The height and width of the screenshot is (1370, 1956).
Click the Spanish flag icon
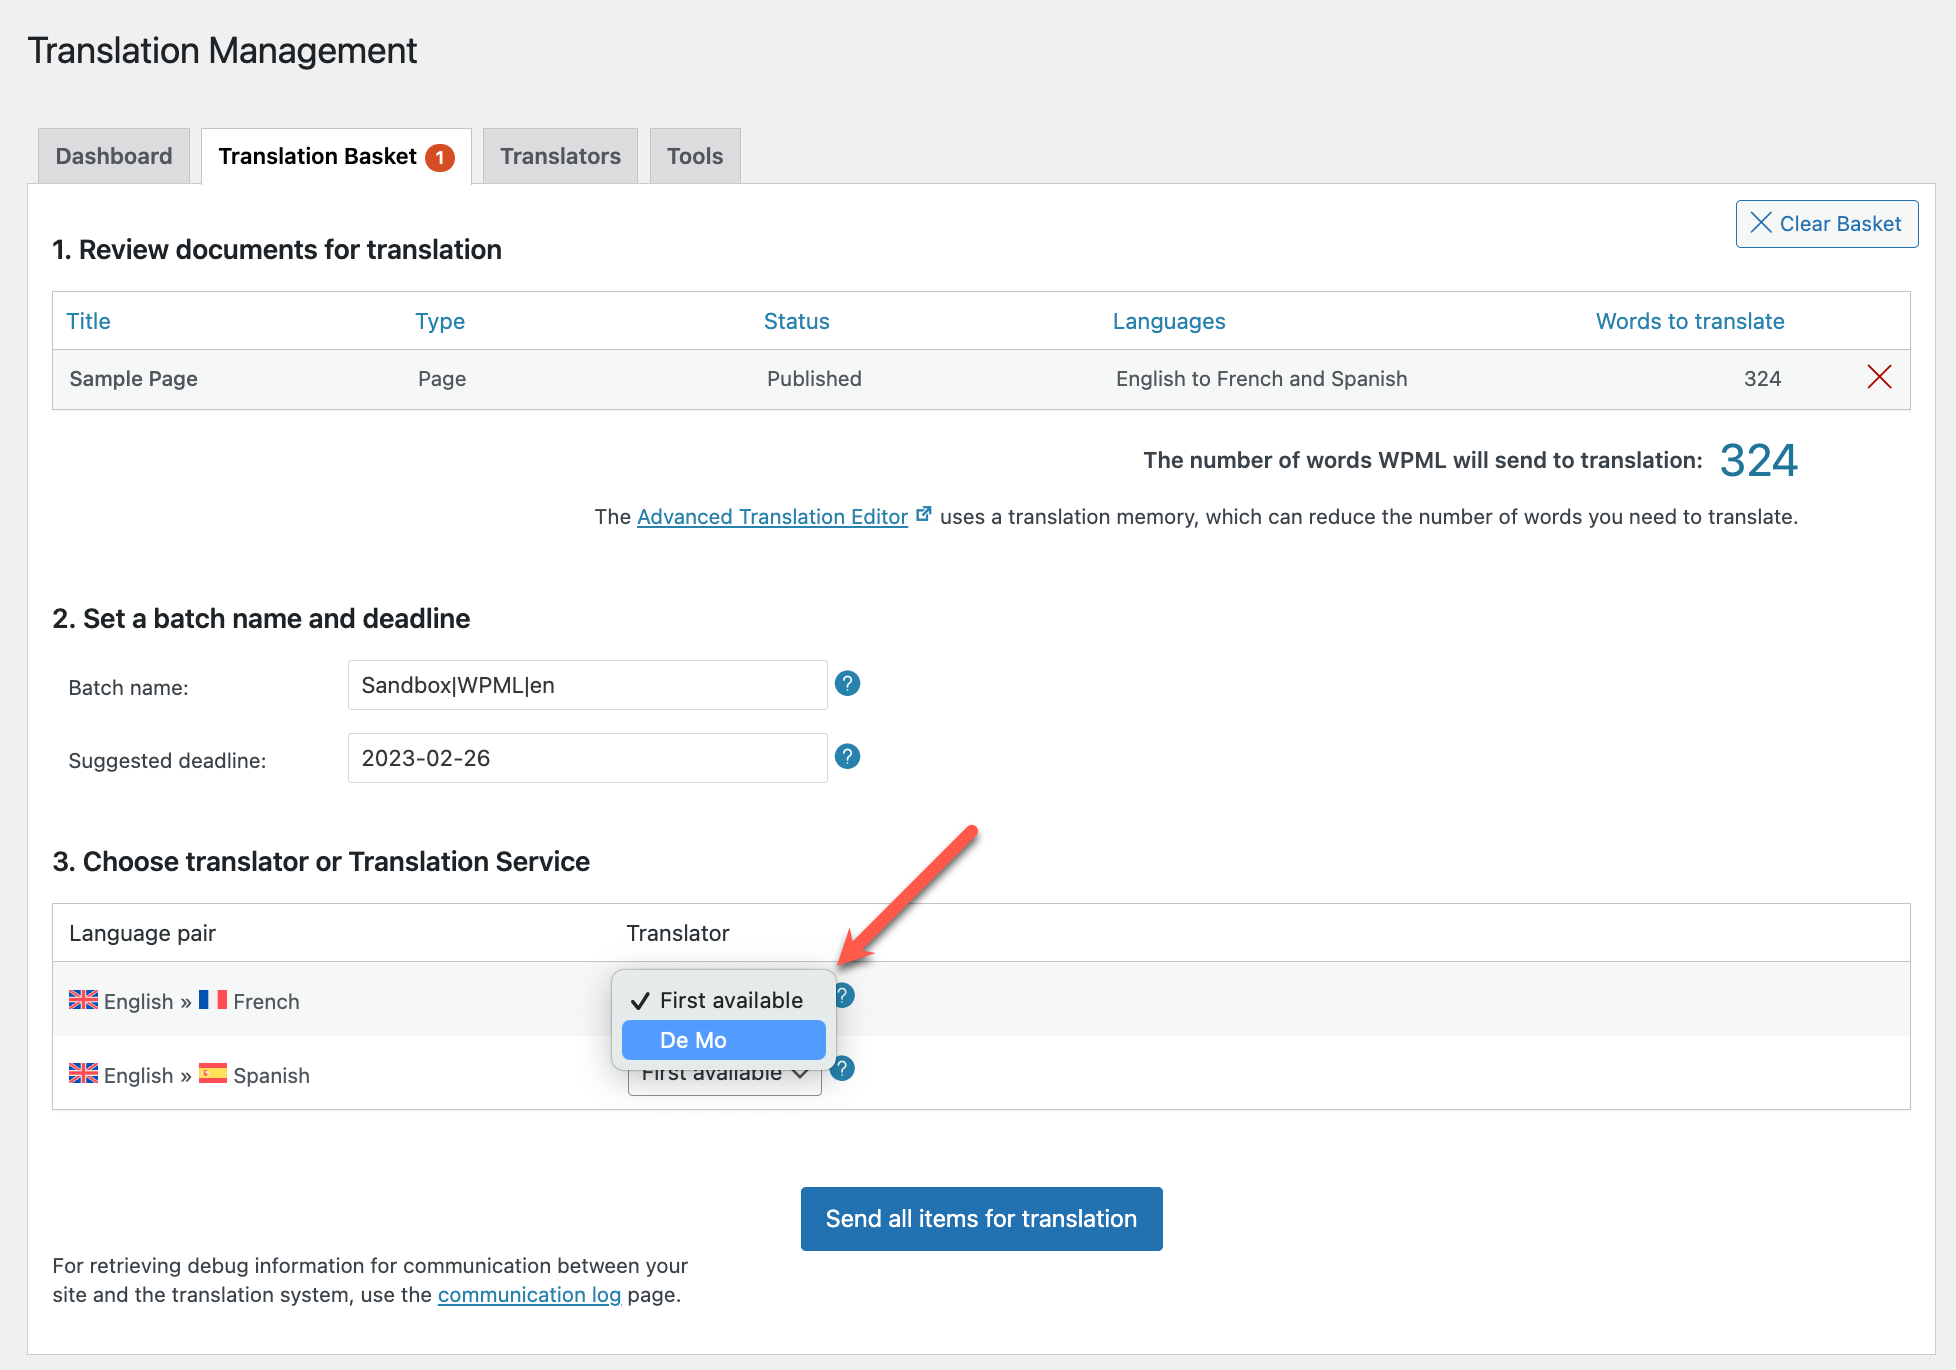coord(212,1073)
